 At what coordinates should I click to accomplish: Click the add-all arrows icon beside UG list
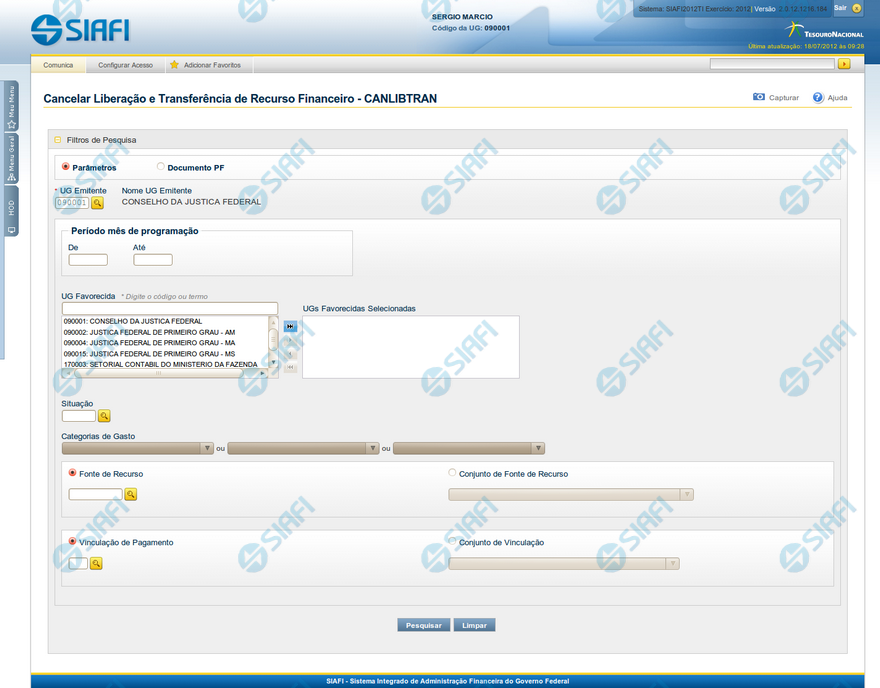click(290, 327)
